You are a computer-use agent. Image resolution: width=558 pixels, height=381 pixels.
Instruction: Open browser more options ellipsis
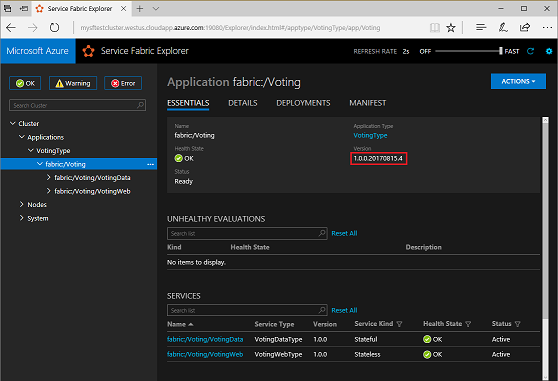coord(547,27)
